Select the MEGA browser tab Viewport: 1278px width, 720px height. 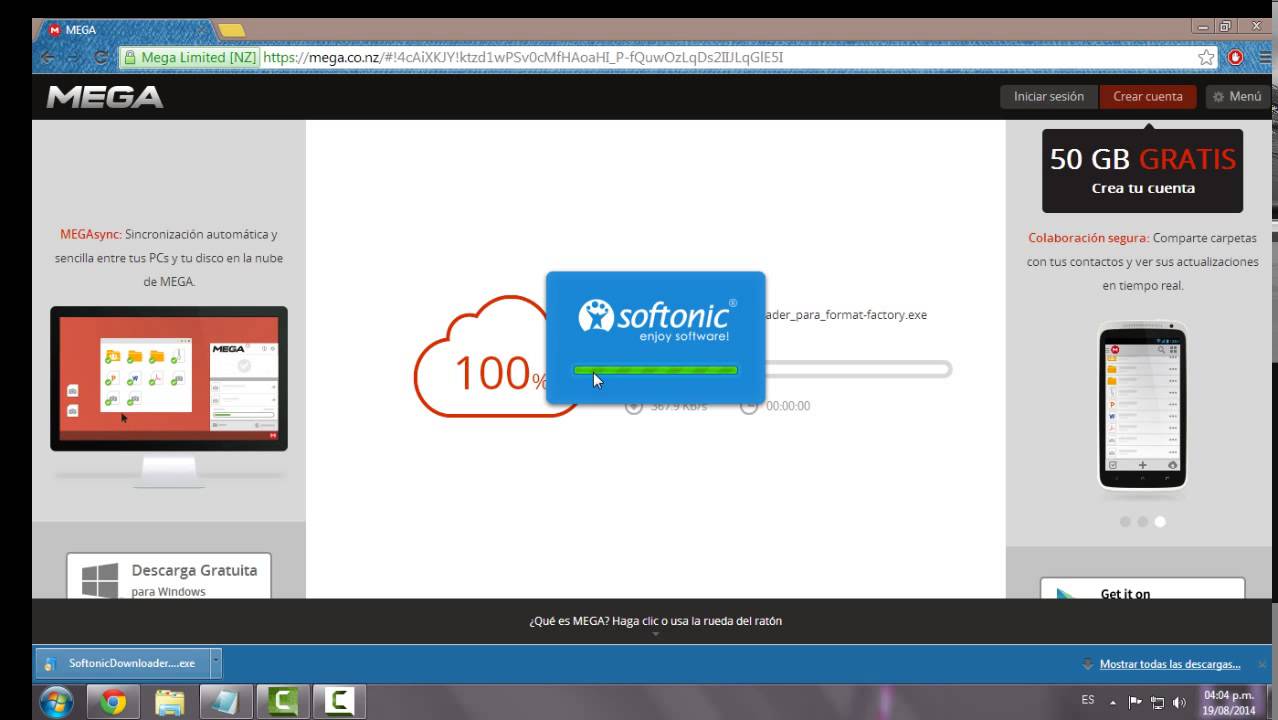125,30
